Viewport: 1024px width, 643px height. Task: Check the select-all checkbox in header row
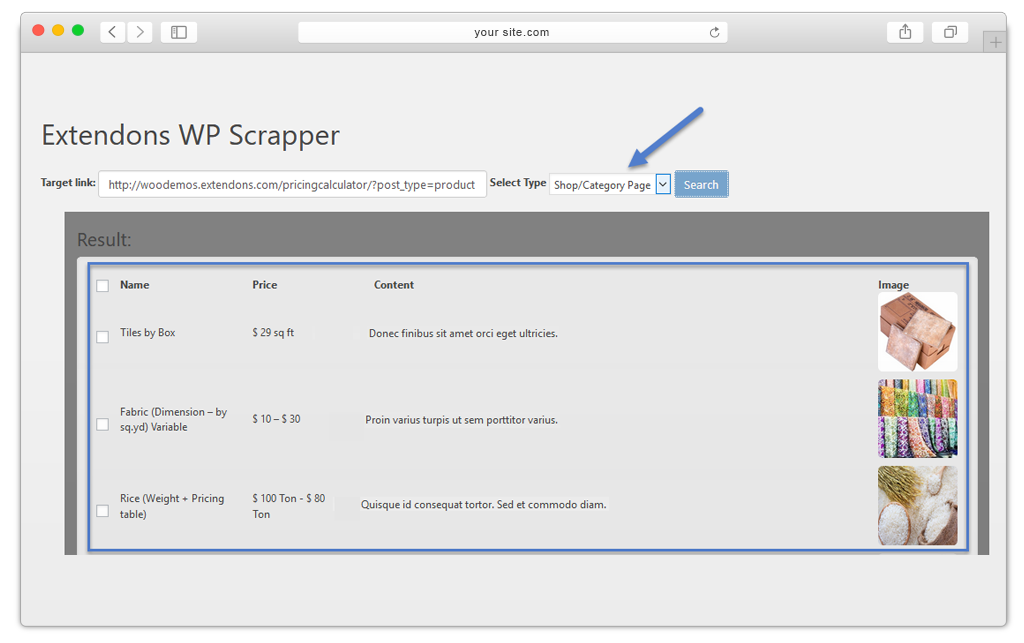click(x=102, y=286)
